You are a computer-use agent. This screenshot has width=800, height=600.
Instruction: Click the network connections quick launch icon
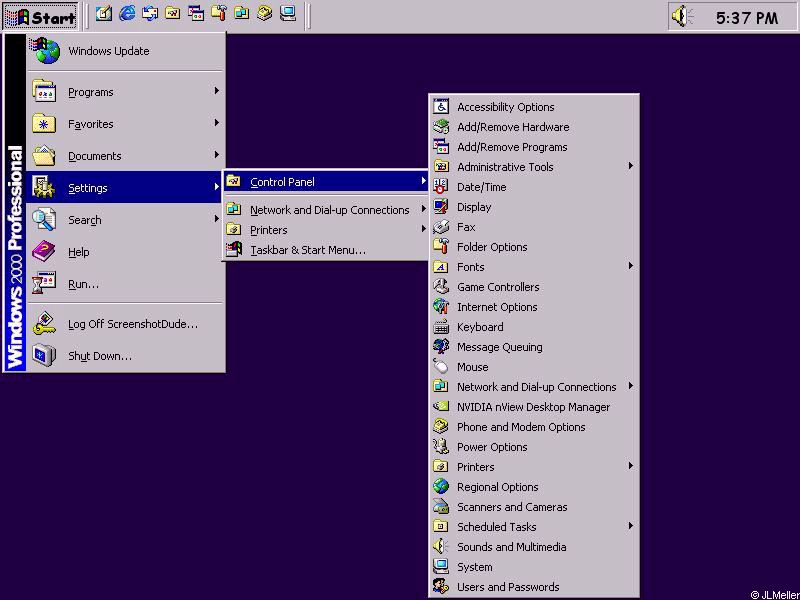[x=242, y=14]
